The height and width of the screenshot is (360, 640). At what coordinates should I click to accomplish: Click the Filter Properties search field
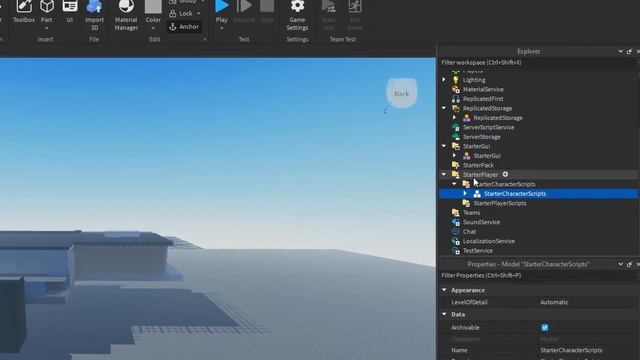point(538,276)
